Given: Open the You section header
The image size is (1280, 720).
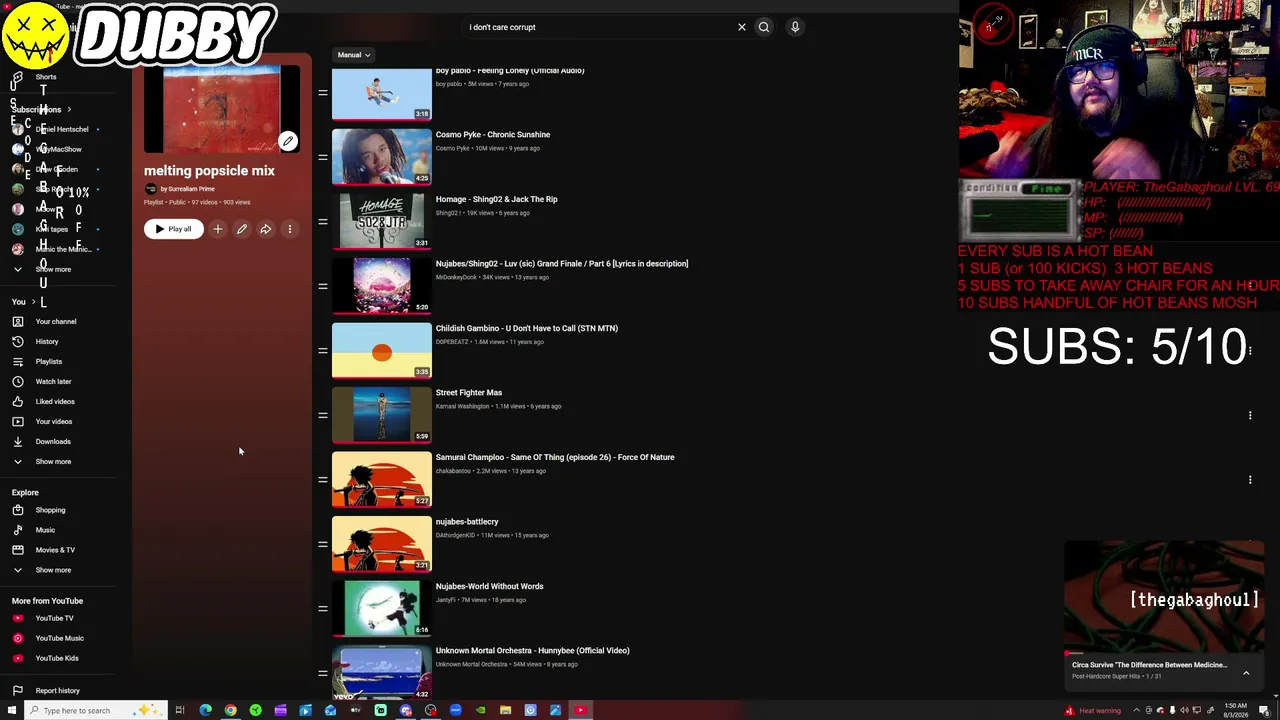Looking at the screenshot, I should [24, 301].
